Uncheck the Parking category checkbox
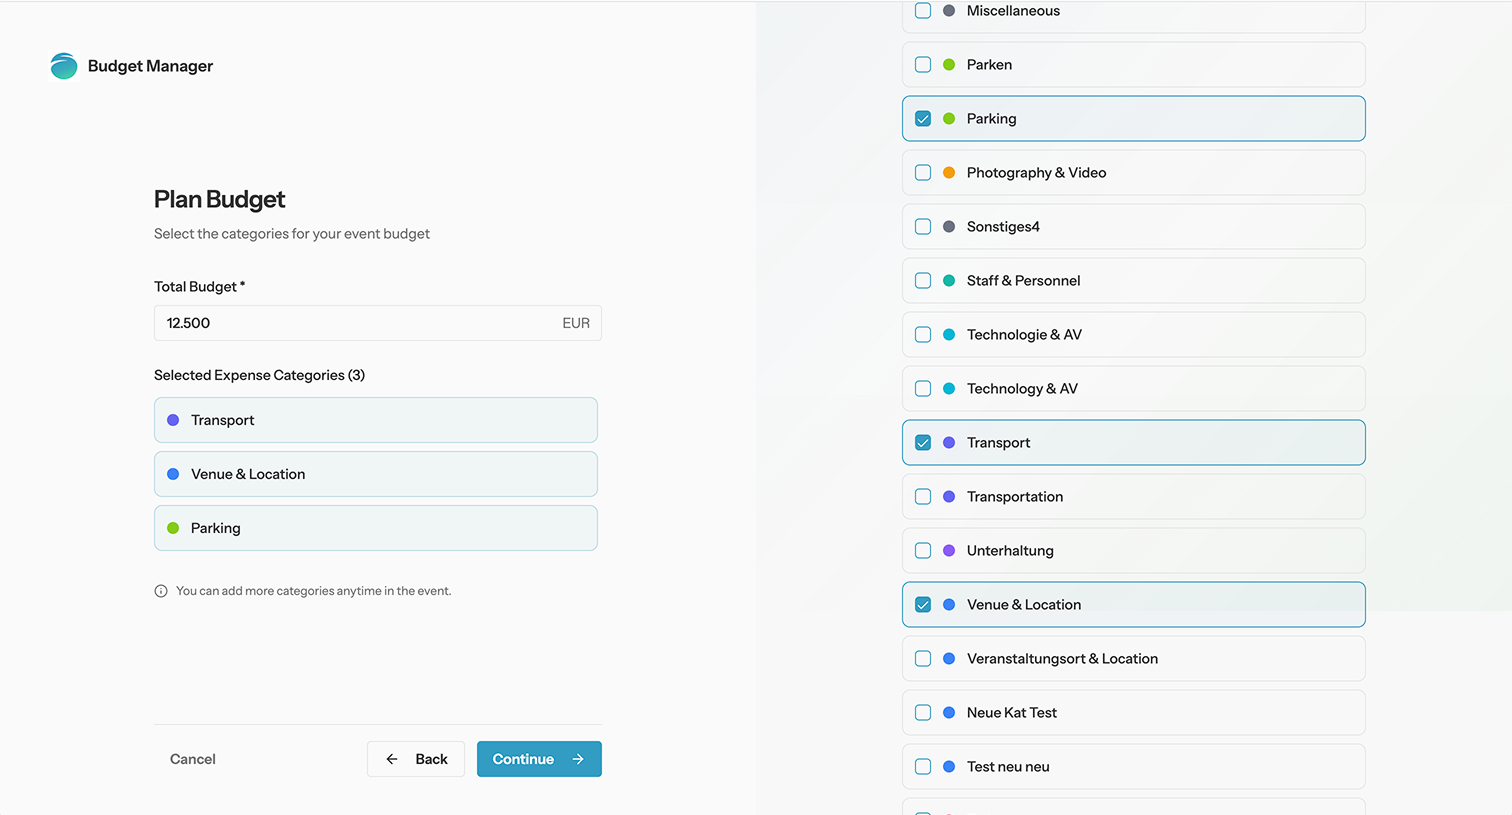Image resolution: width=1512 pixels, height=815 pixels. coord(923,119)
